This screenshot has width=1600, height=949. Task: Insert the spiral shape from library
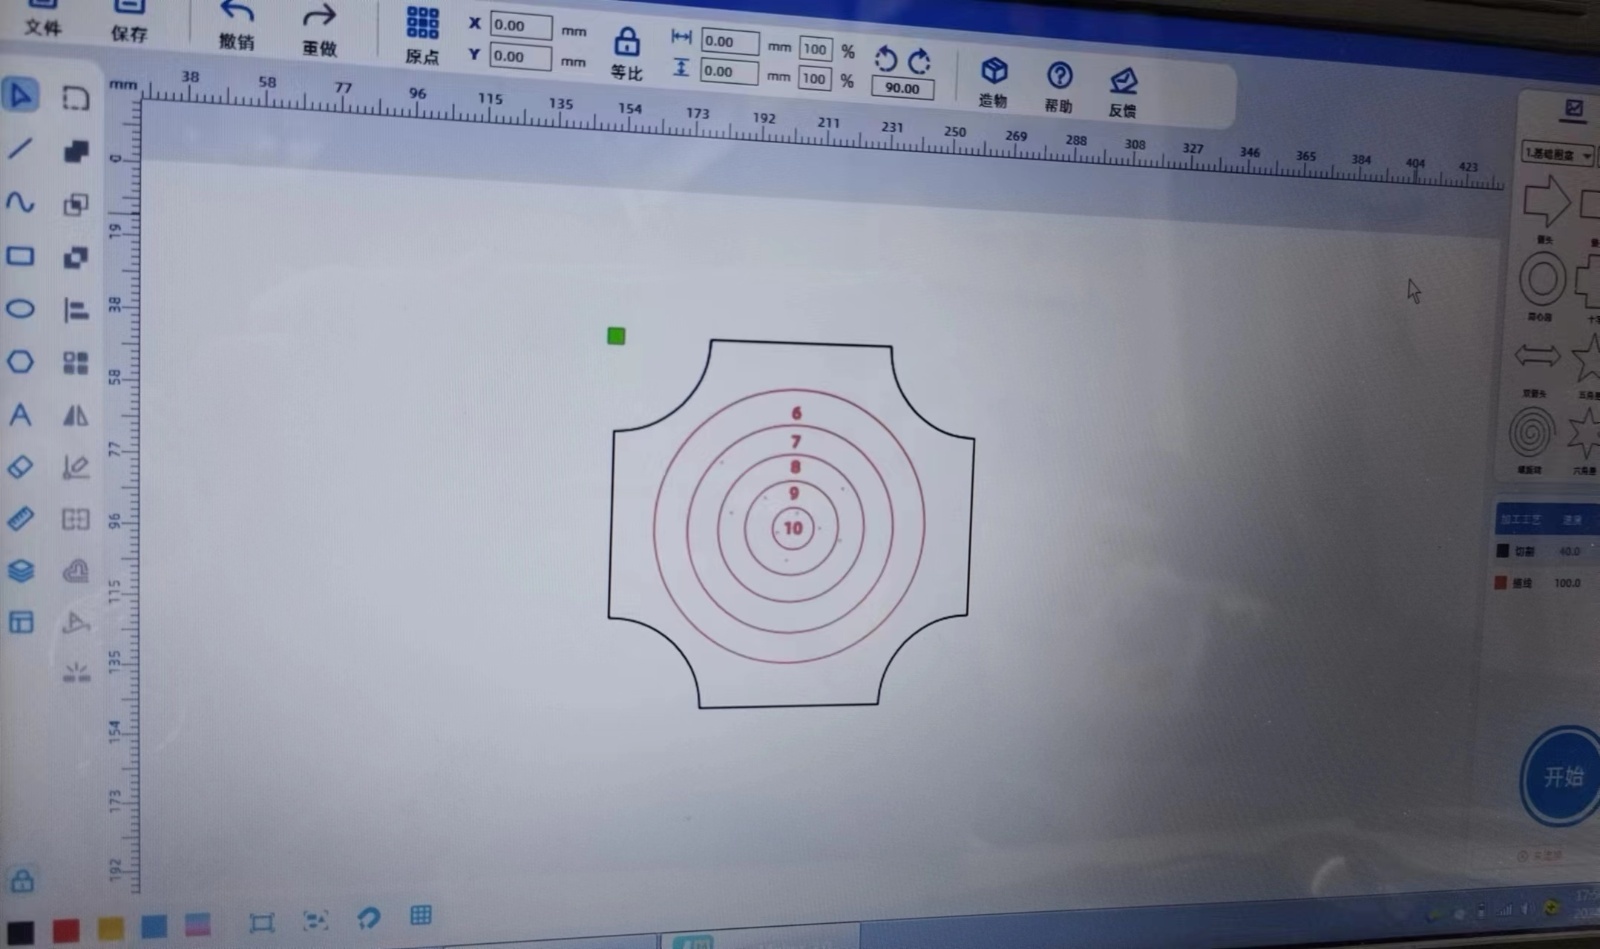pos(1531,434)
